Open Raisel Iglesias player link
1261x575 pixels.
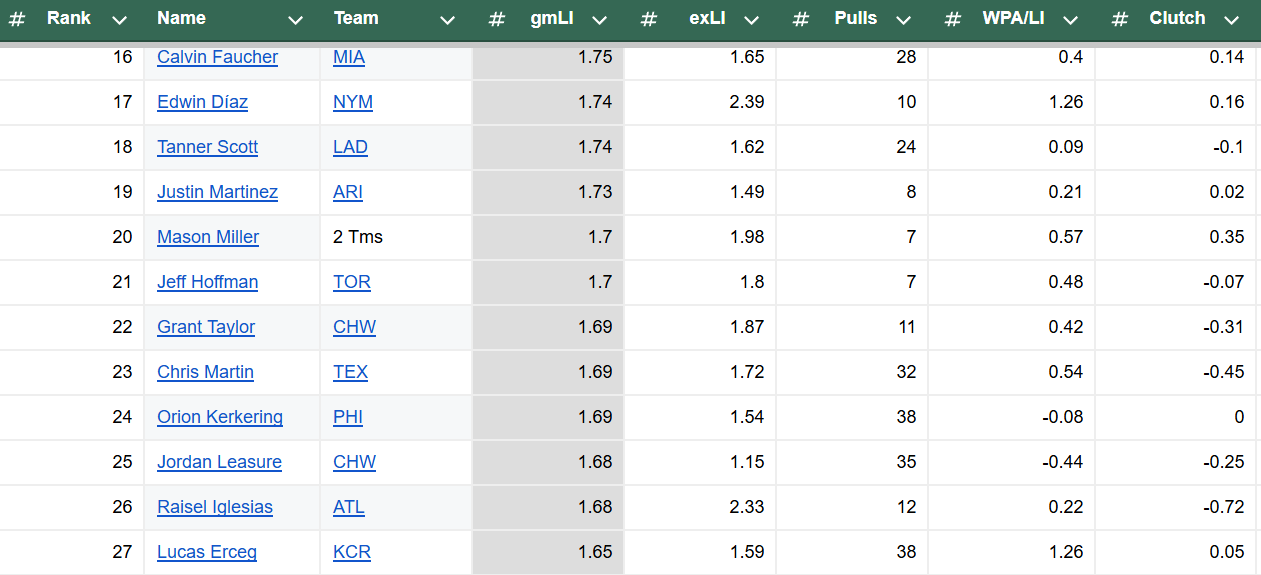(x=215, y=507)
